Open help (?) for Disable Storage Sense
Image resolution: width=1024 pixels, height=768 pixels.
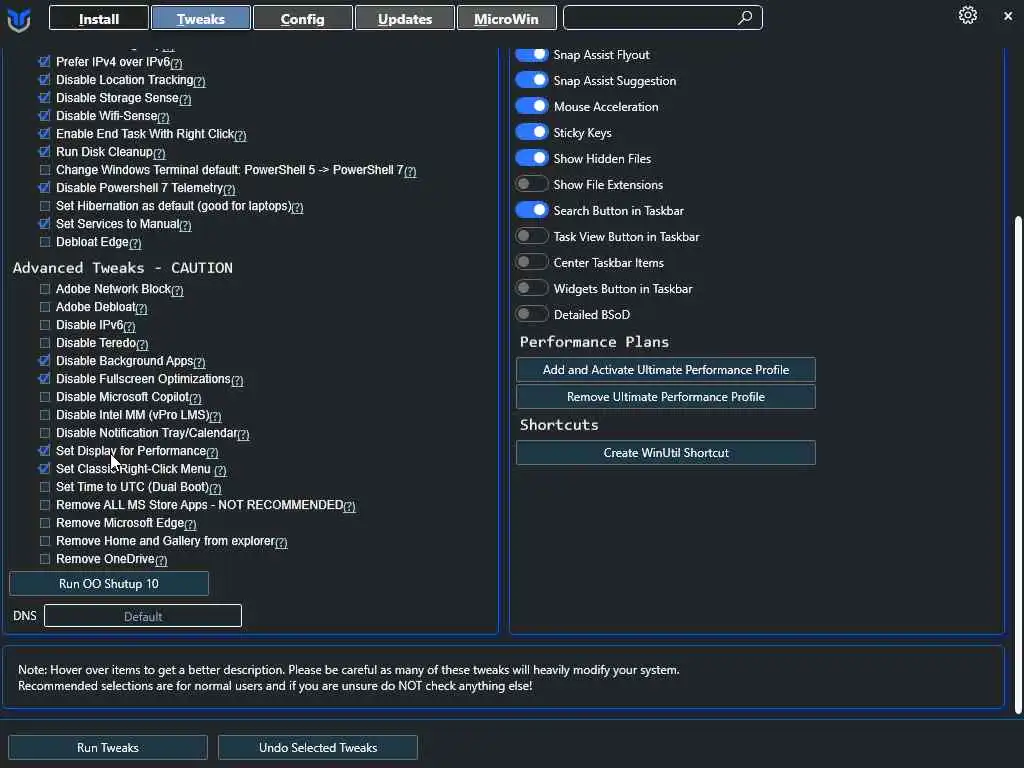185,99
